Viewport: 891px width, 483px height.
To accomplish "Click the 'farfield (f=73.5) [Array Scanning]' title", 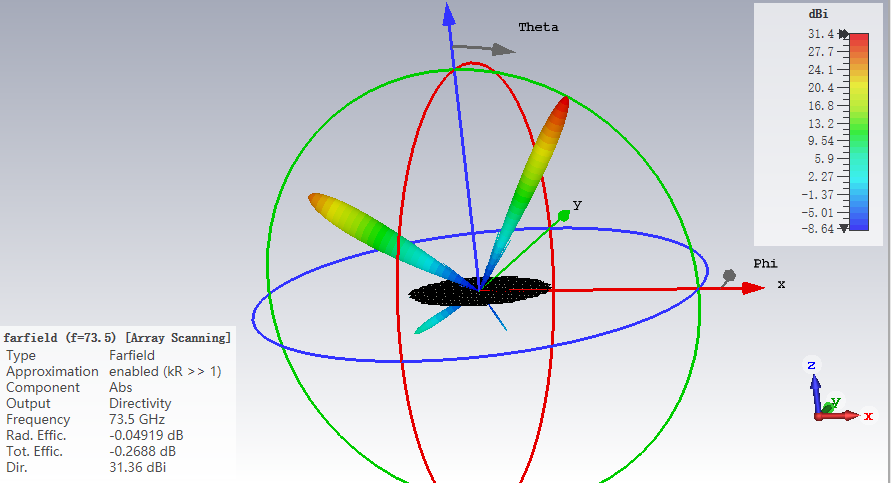I will [117, 338].
